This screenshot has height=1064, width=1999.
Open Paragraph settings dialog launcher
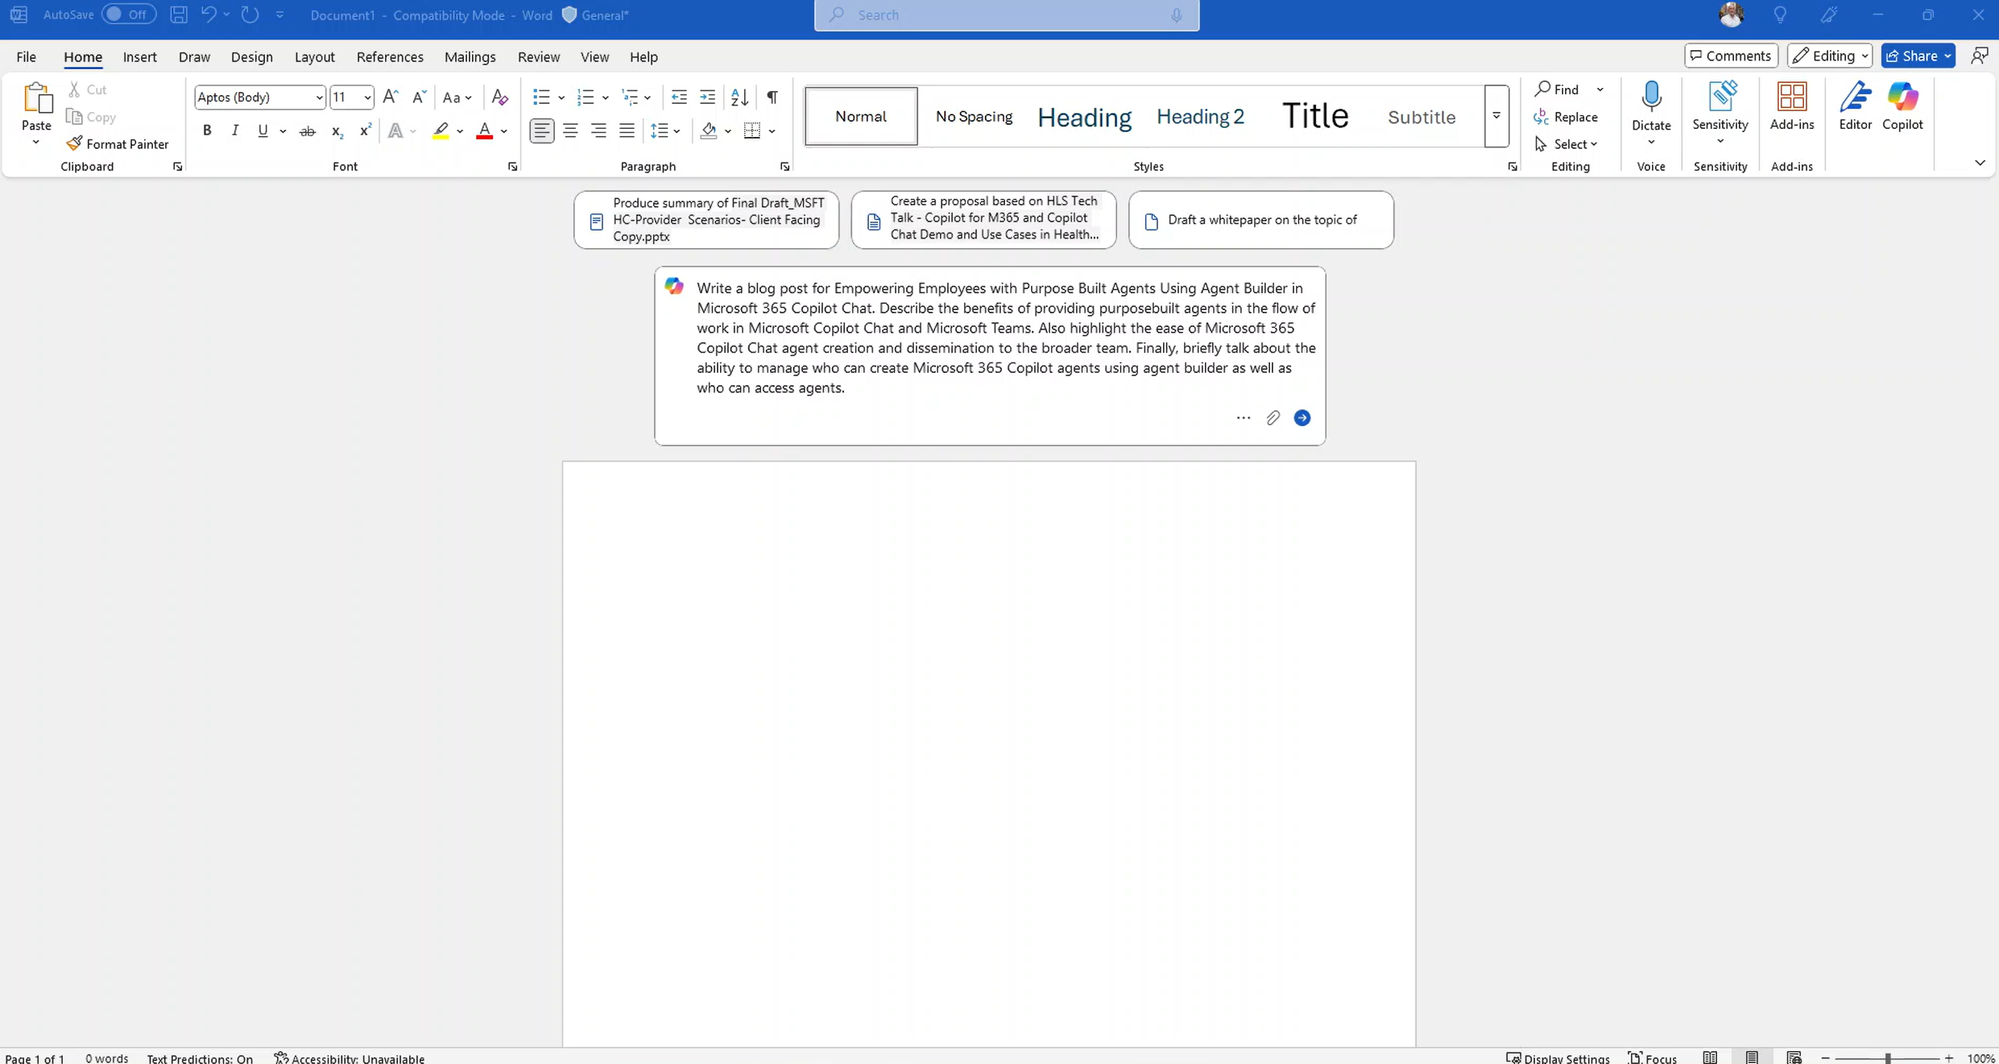tap(784, 167)
